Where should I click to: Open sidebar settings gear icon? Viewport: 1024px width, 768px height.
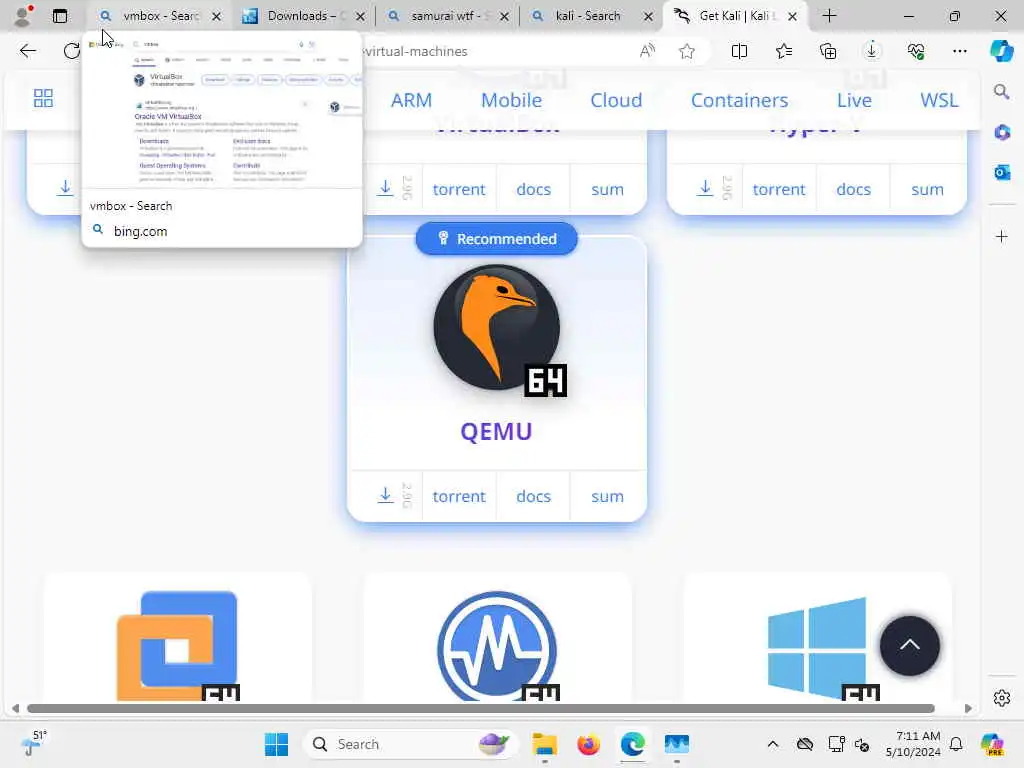pyautogui.click(x=1002, y=698)
